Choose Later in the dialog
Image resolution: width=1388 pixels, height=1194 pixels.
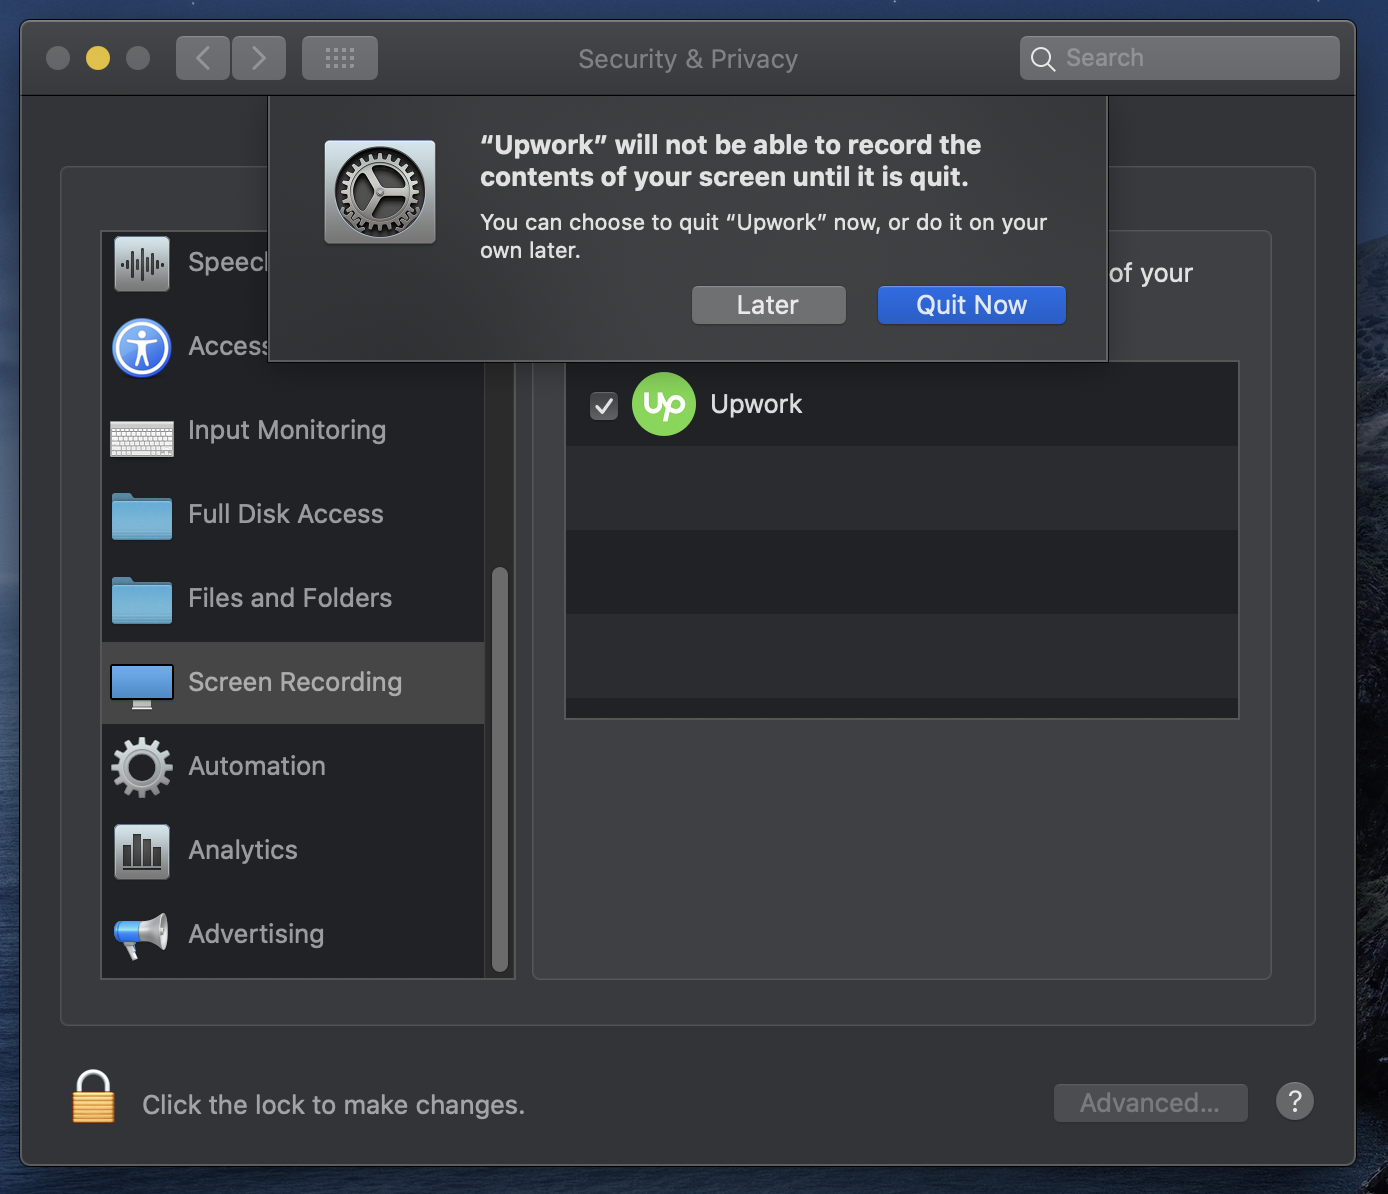point(768,305)
